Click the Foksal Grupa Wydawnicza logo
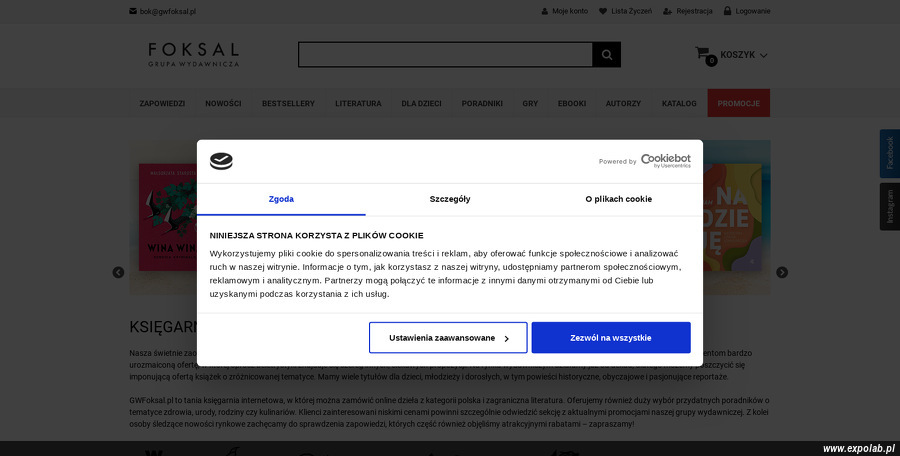 [193, 55]
